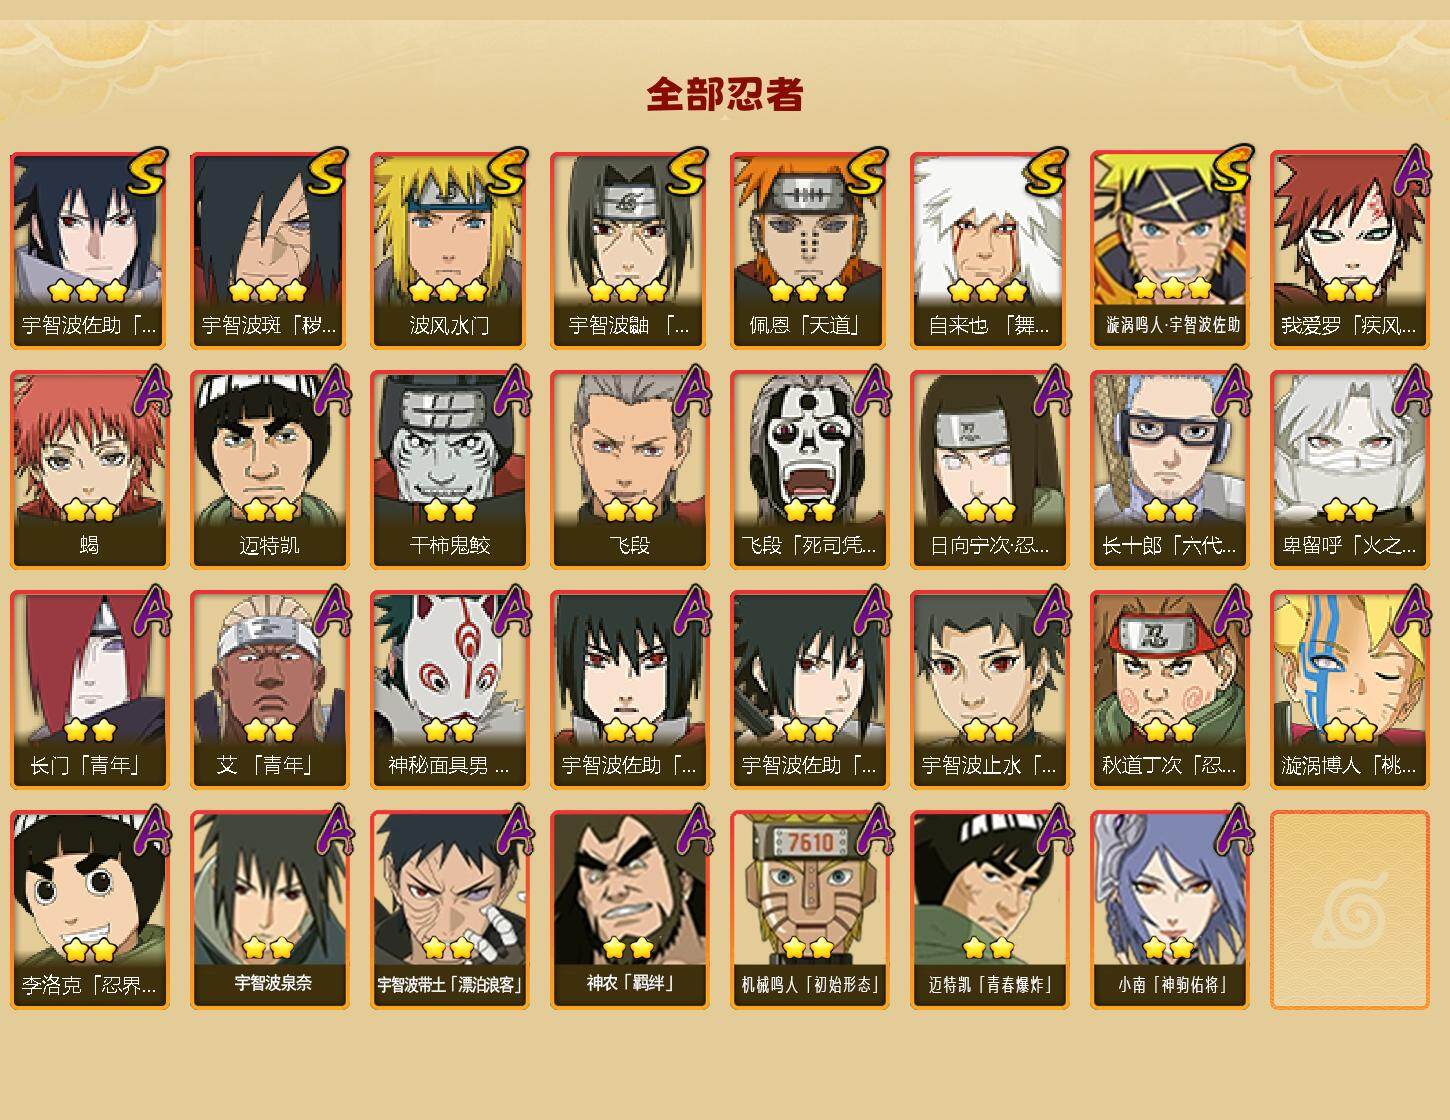Click the 神农「羁绊」 ninja card
This screenshot has width=1450, height=1120.
(629, 910)
